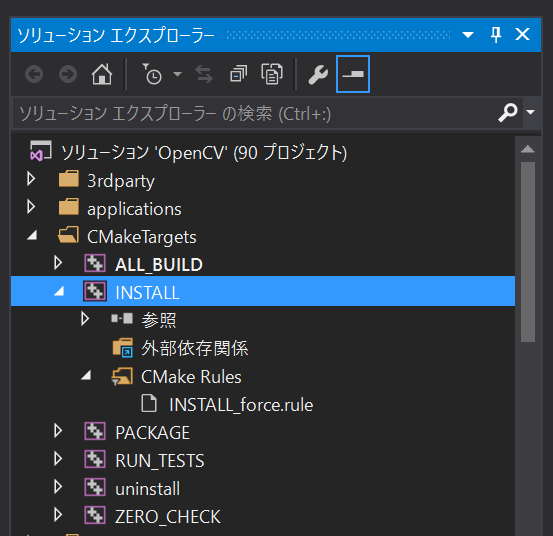Select 外部依存関係 external dependencies

tap(195, 348)
